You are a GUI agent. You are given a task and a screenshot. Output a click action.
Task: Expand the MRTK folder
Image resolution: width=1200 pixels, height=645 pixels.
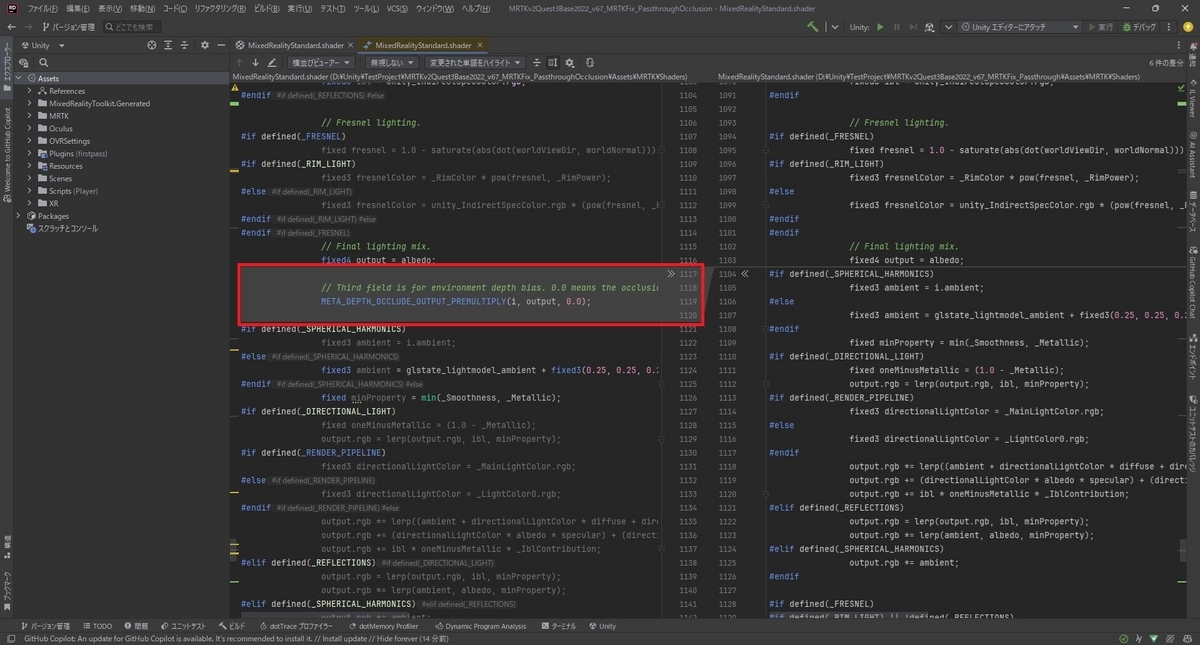pyautogui.click(x=29, y=116)
